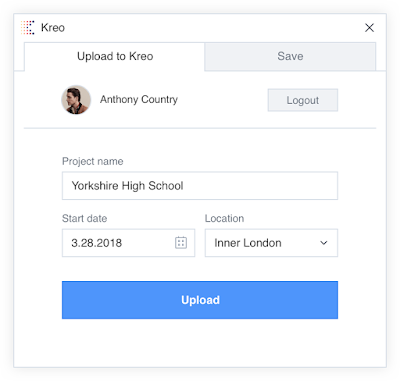The width and height of the screenshot is (400, 381).
Task: Open the Inner London location dropdown
Action: point(271,243)
